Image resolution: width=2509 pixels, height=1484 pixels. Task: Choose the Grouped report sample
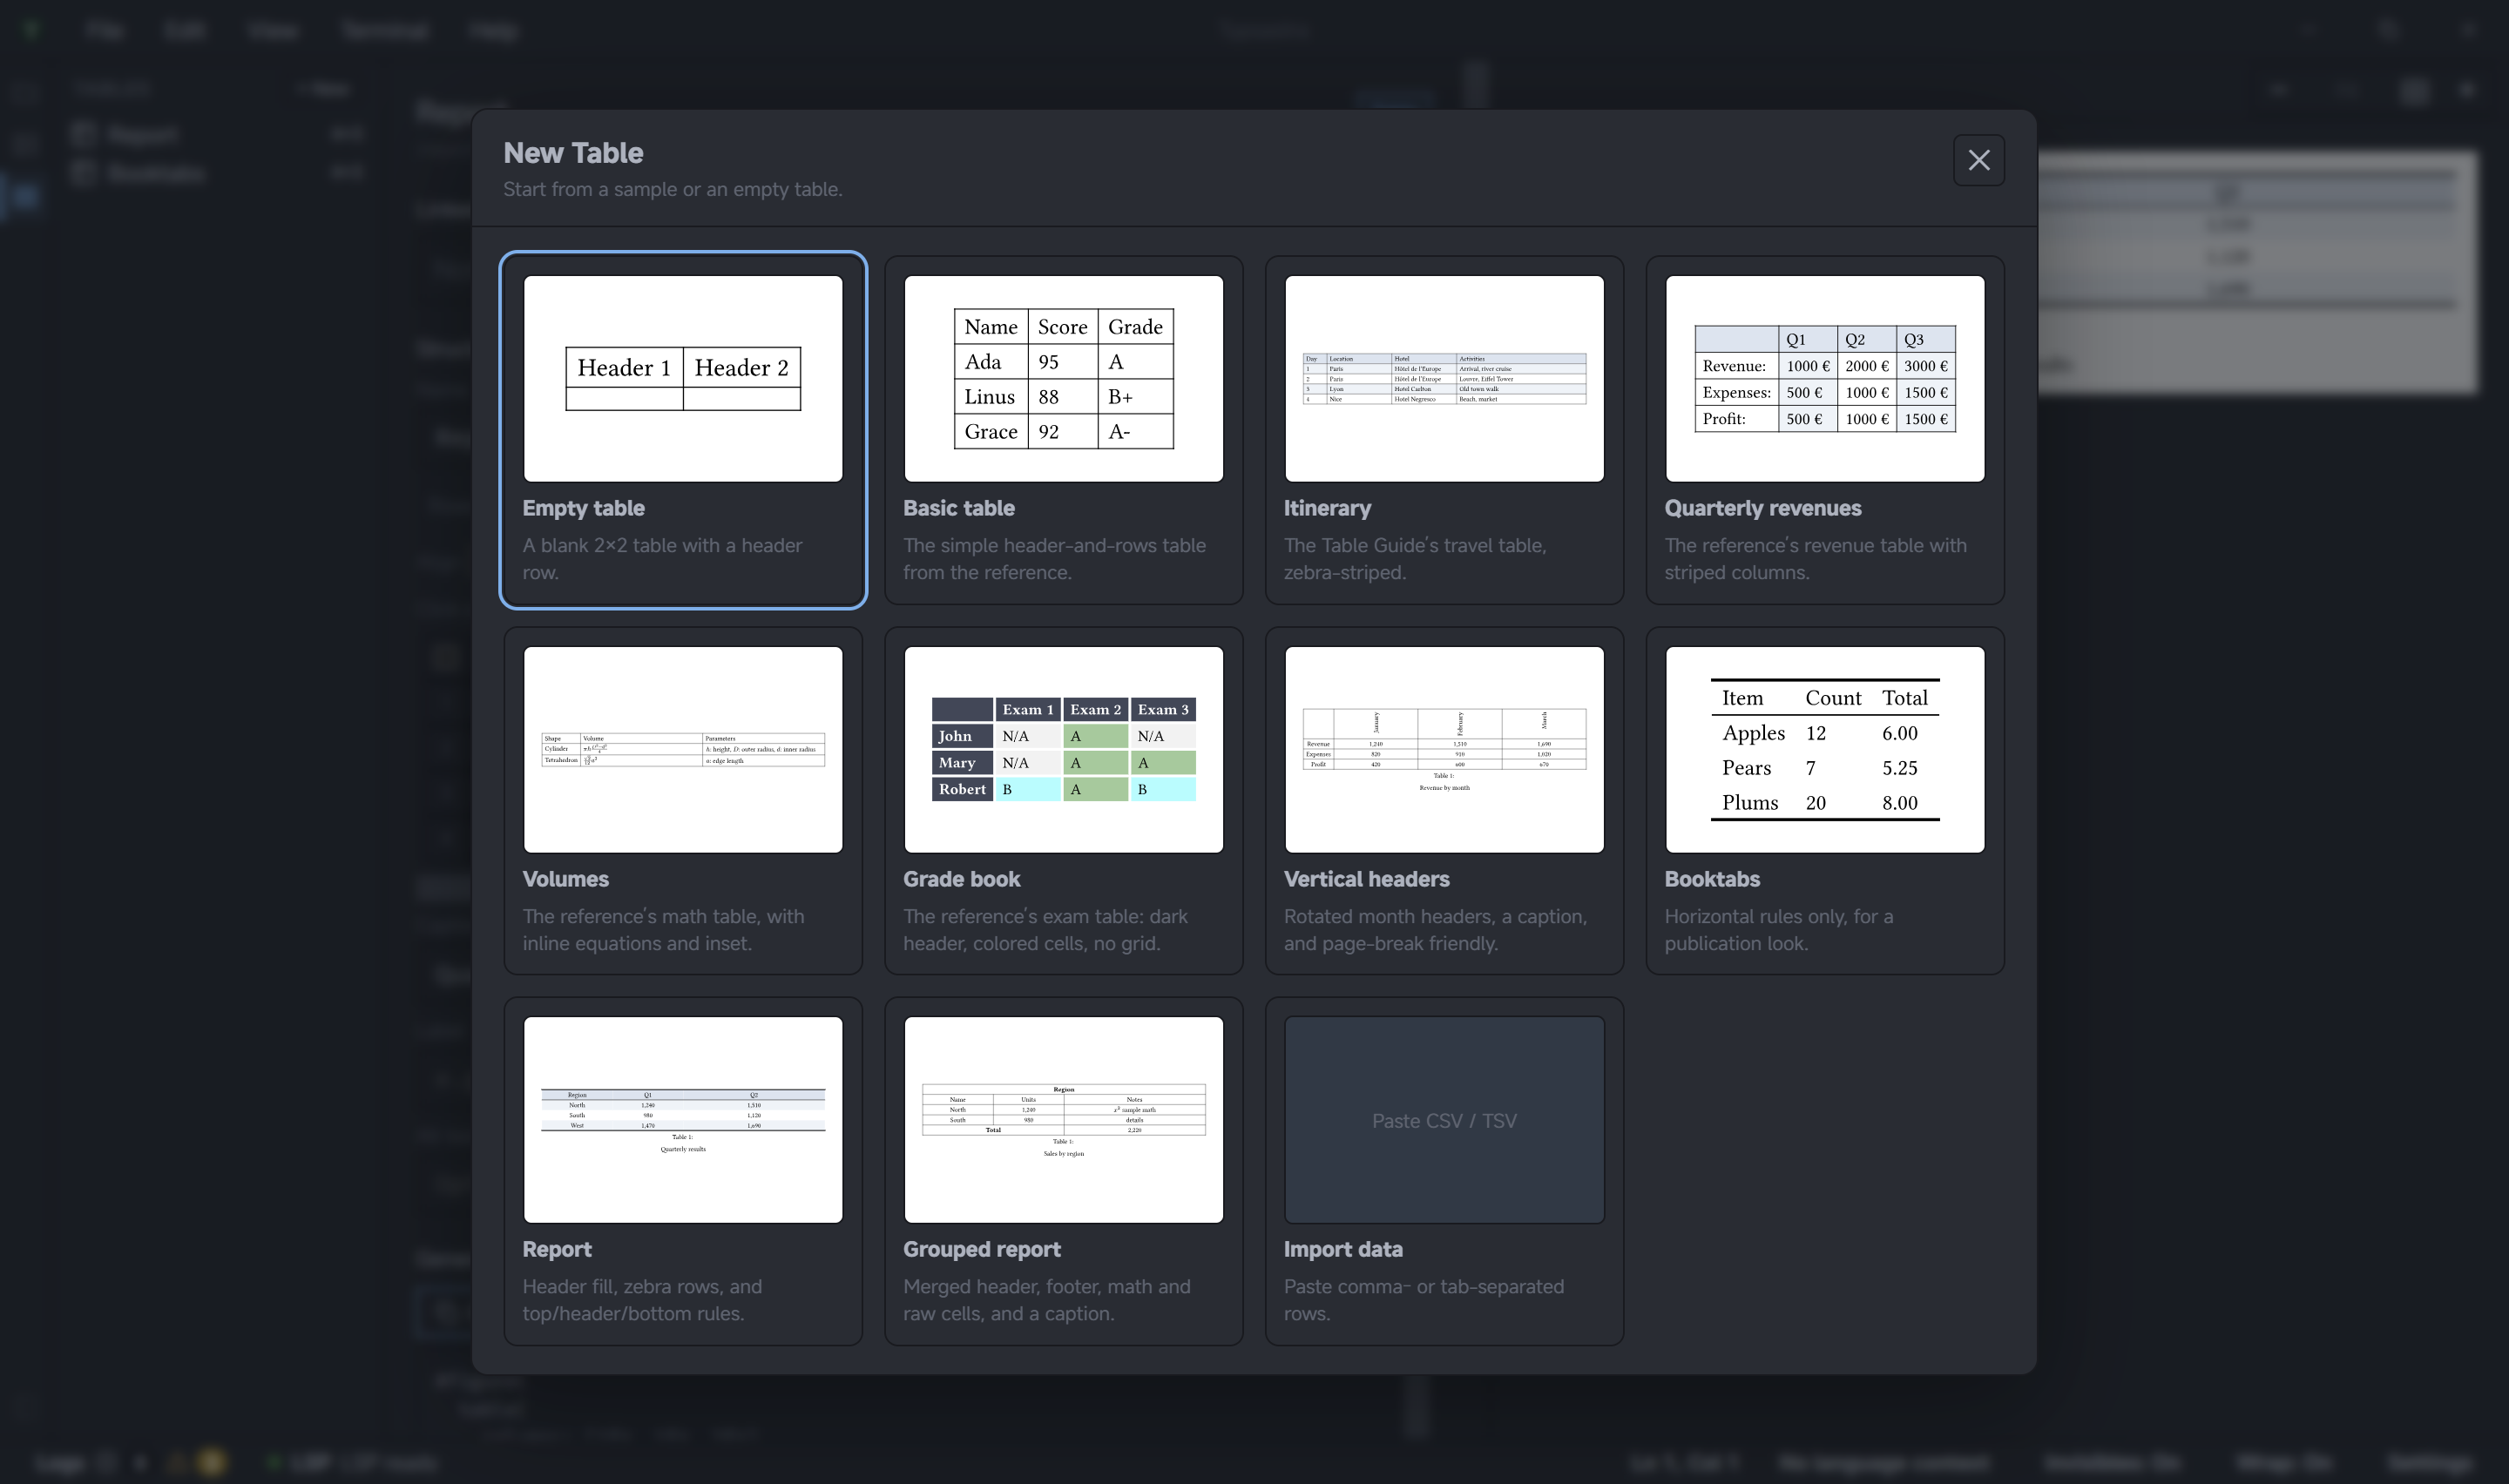tap(1063, 1171)
